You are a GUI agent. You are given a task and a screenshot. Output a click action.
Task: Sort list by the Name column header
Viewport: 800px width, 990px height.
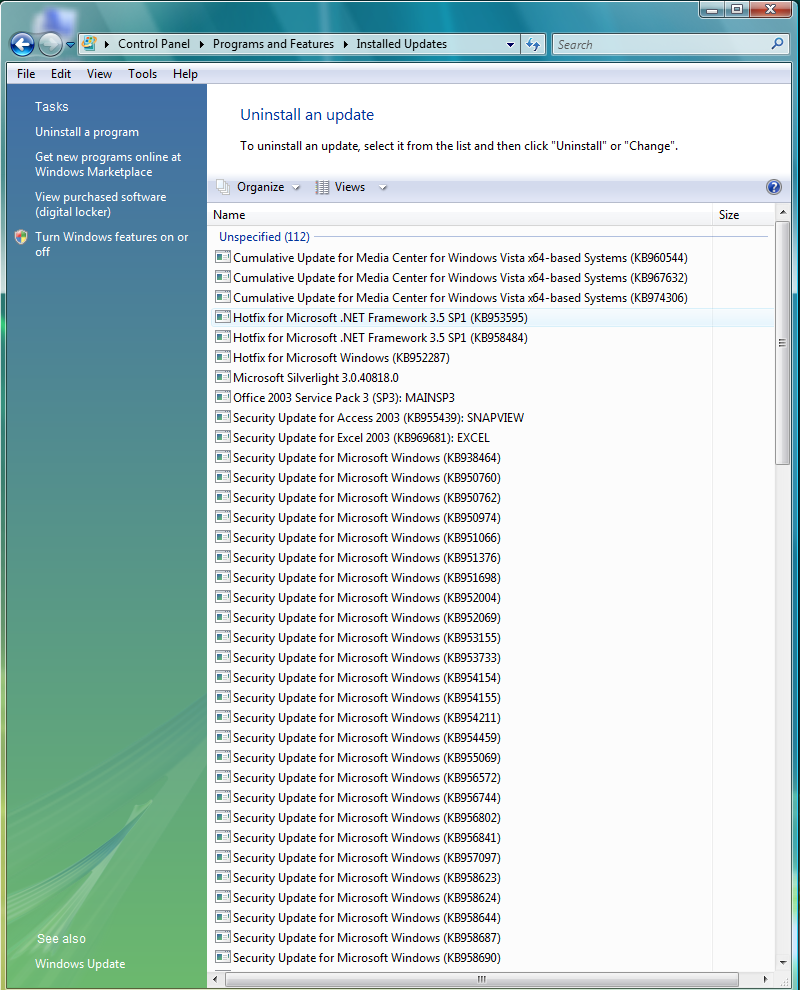pyautogui.click(x=462, y=215)
